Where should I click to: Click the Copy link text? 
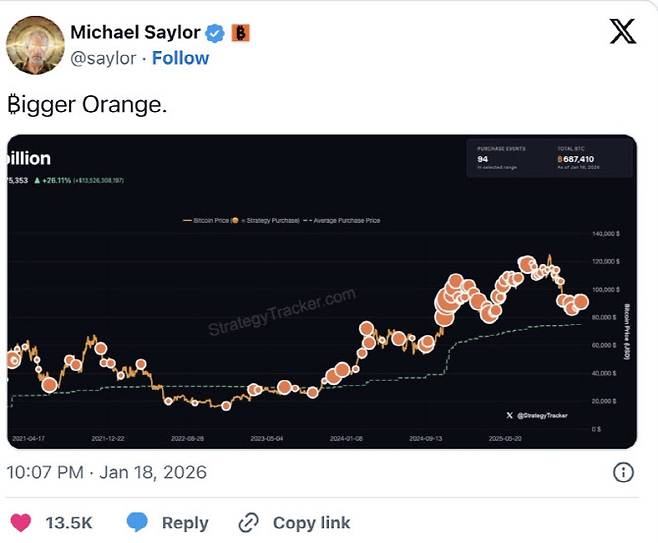(x=311, y=522)
